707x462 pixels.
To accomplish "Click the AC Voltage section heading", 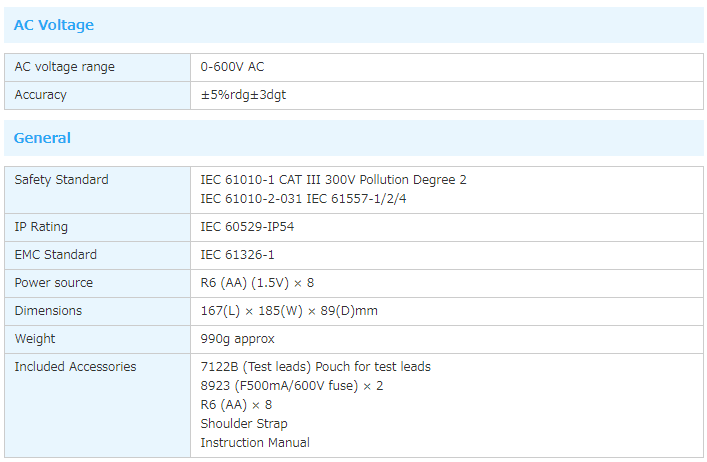I will (54, 25).
